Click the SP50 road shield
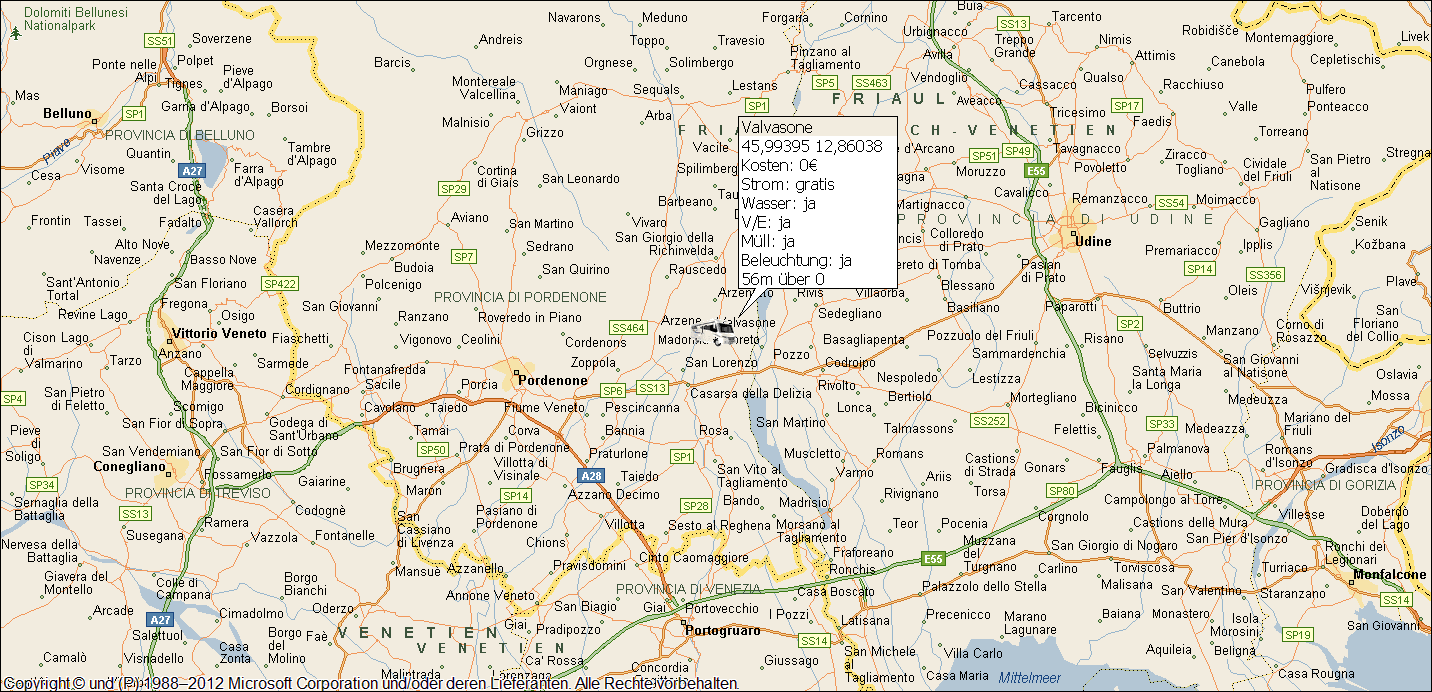The width and height of the screenshot is (1432, 692). (x=432, y=450)
